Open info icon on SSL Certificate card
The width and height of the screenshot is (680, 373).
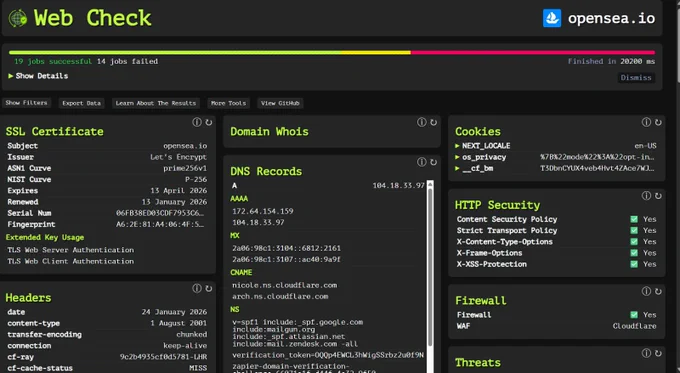point(197,122)
